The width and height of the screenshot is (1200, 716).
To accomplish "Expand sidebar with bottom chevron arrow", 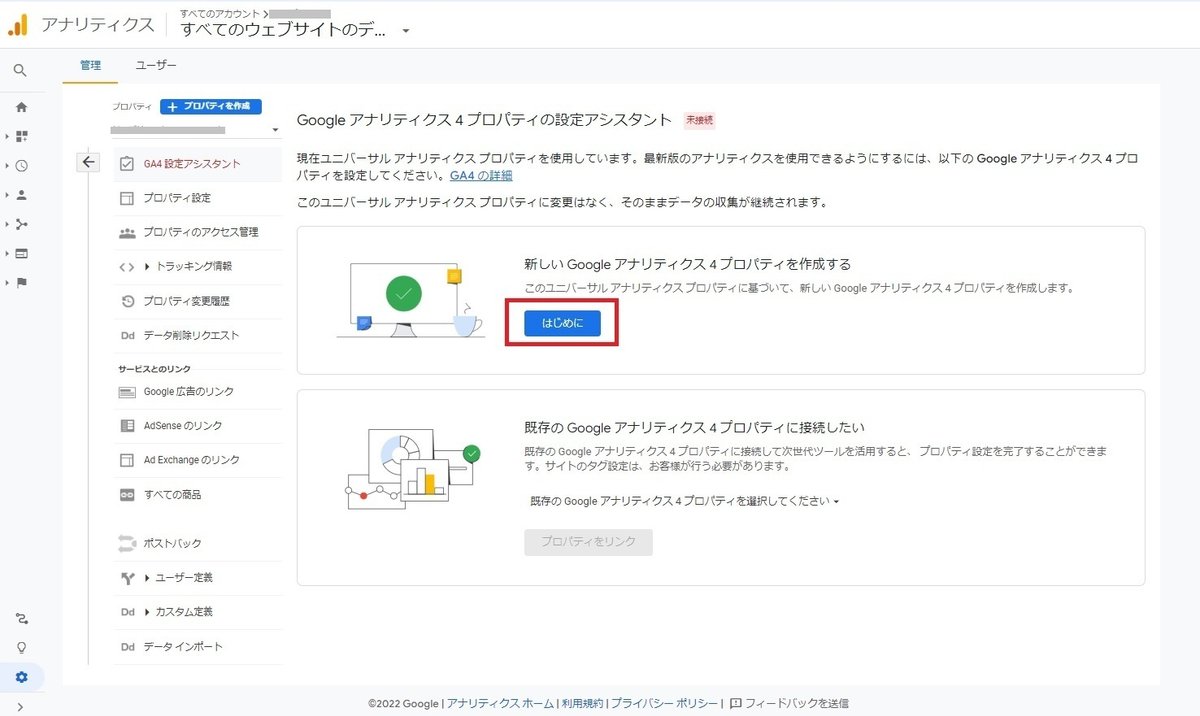I will 21,706.
